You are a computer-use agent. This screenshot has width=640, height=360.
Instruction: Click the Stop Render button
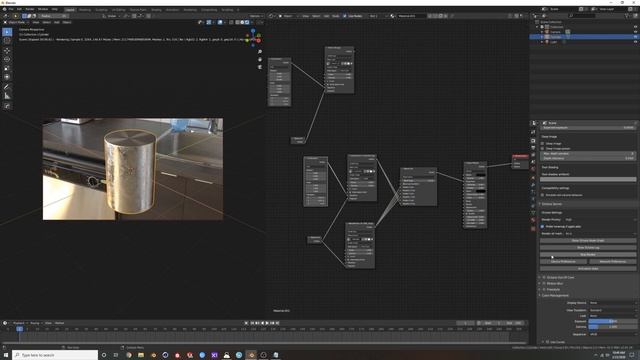588,255
